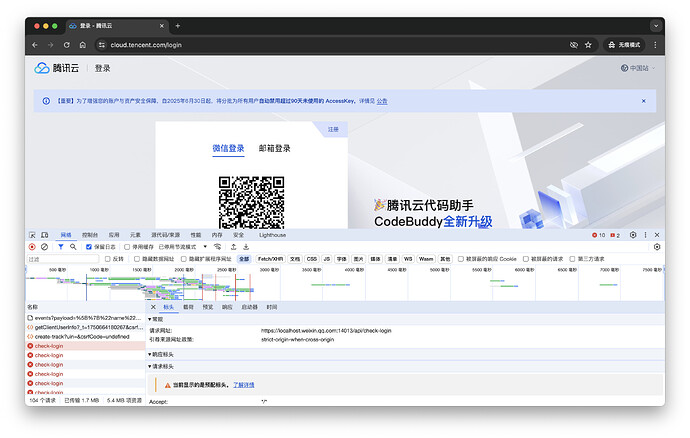This screenshot has width=690, height=438.
Task: Open the 中国站 site region dropdown
Action: point(638,68)
